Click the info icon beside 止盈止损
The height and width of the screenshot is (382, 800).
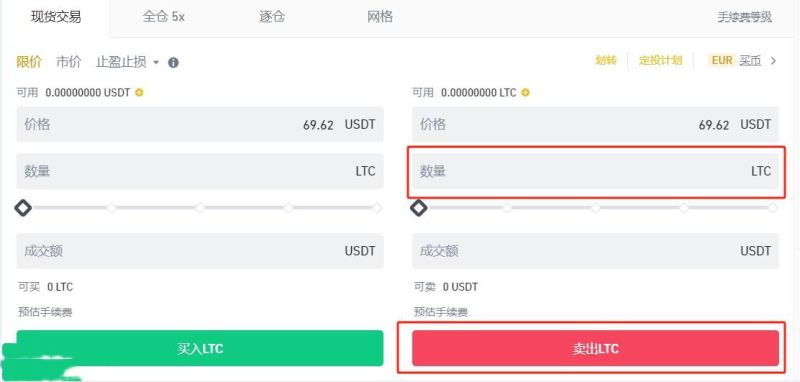point(173,63)
